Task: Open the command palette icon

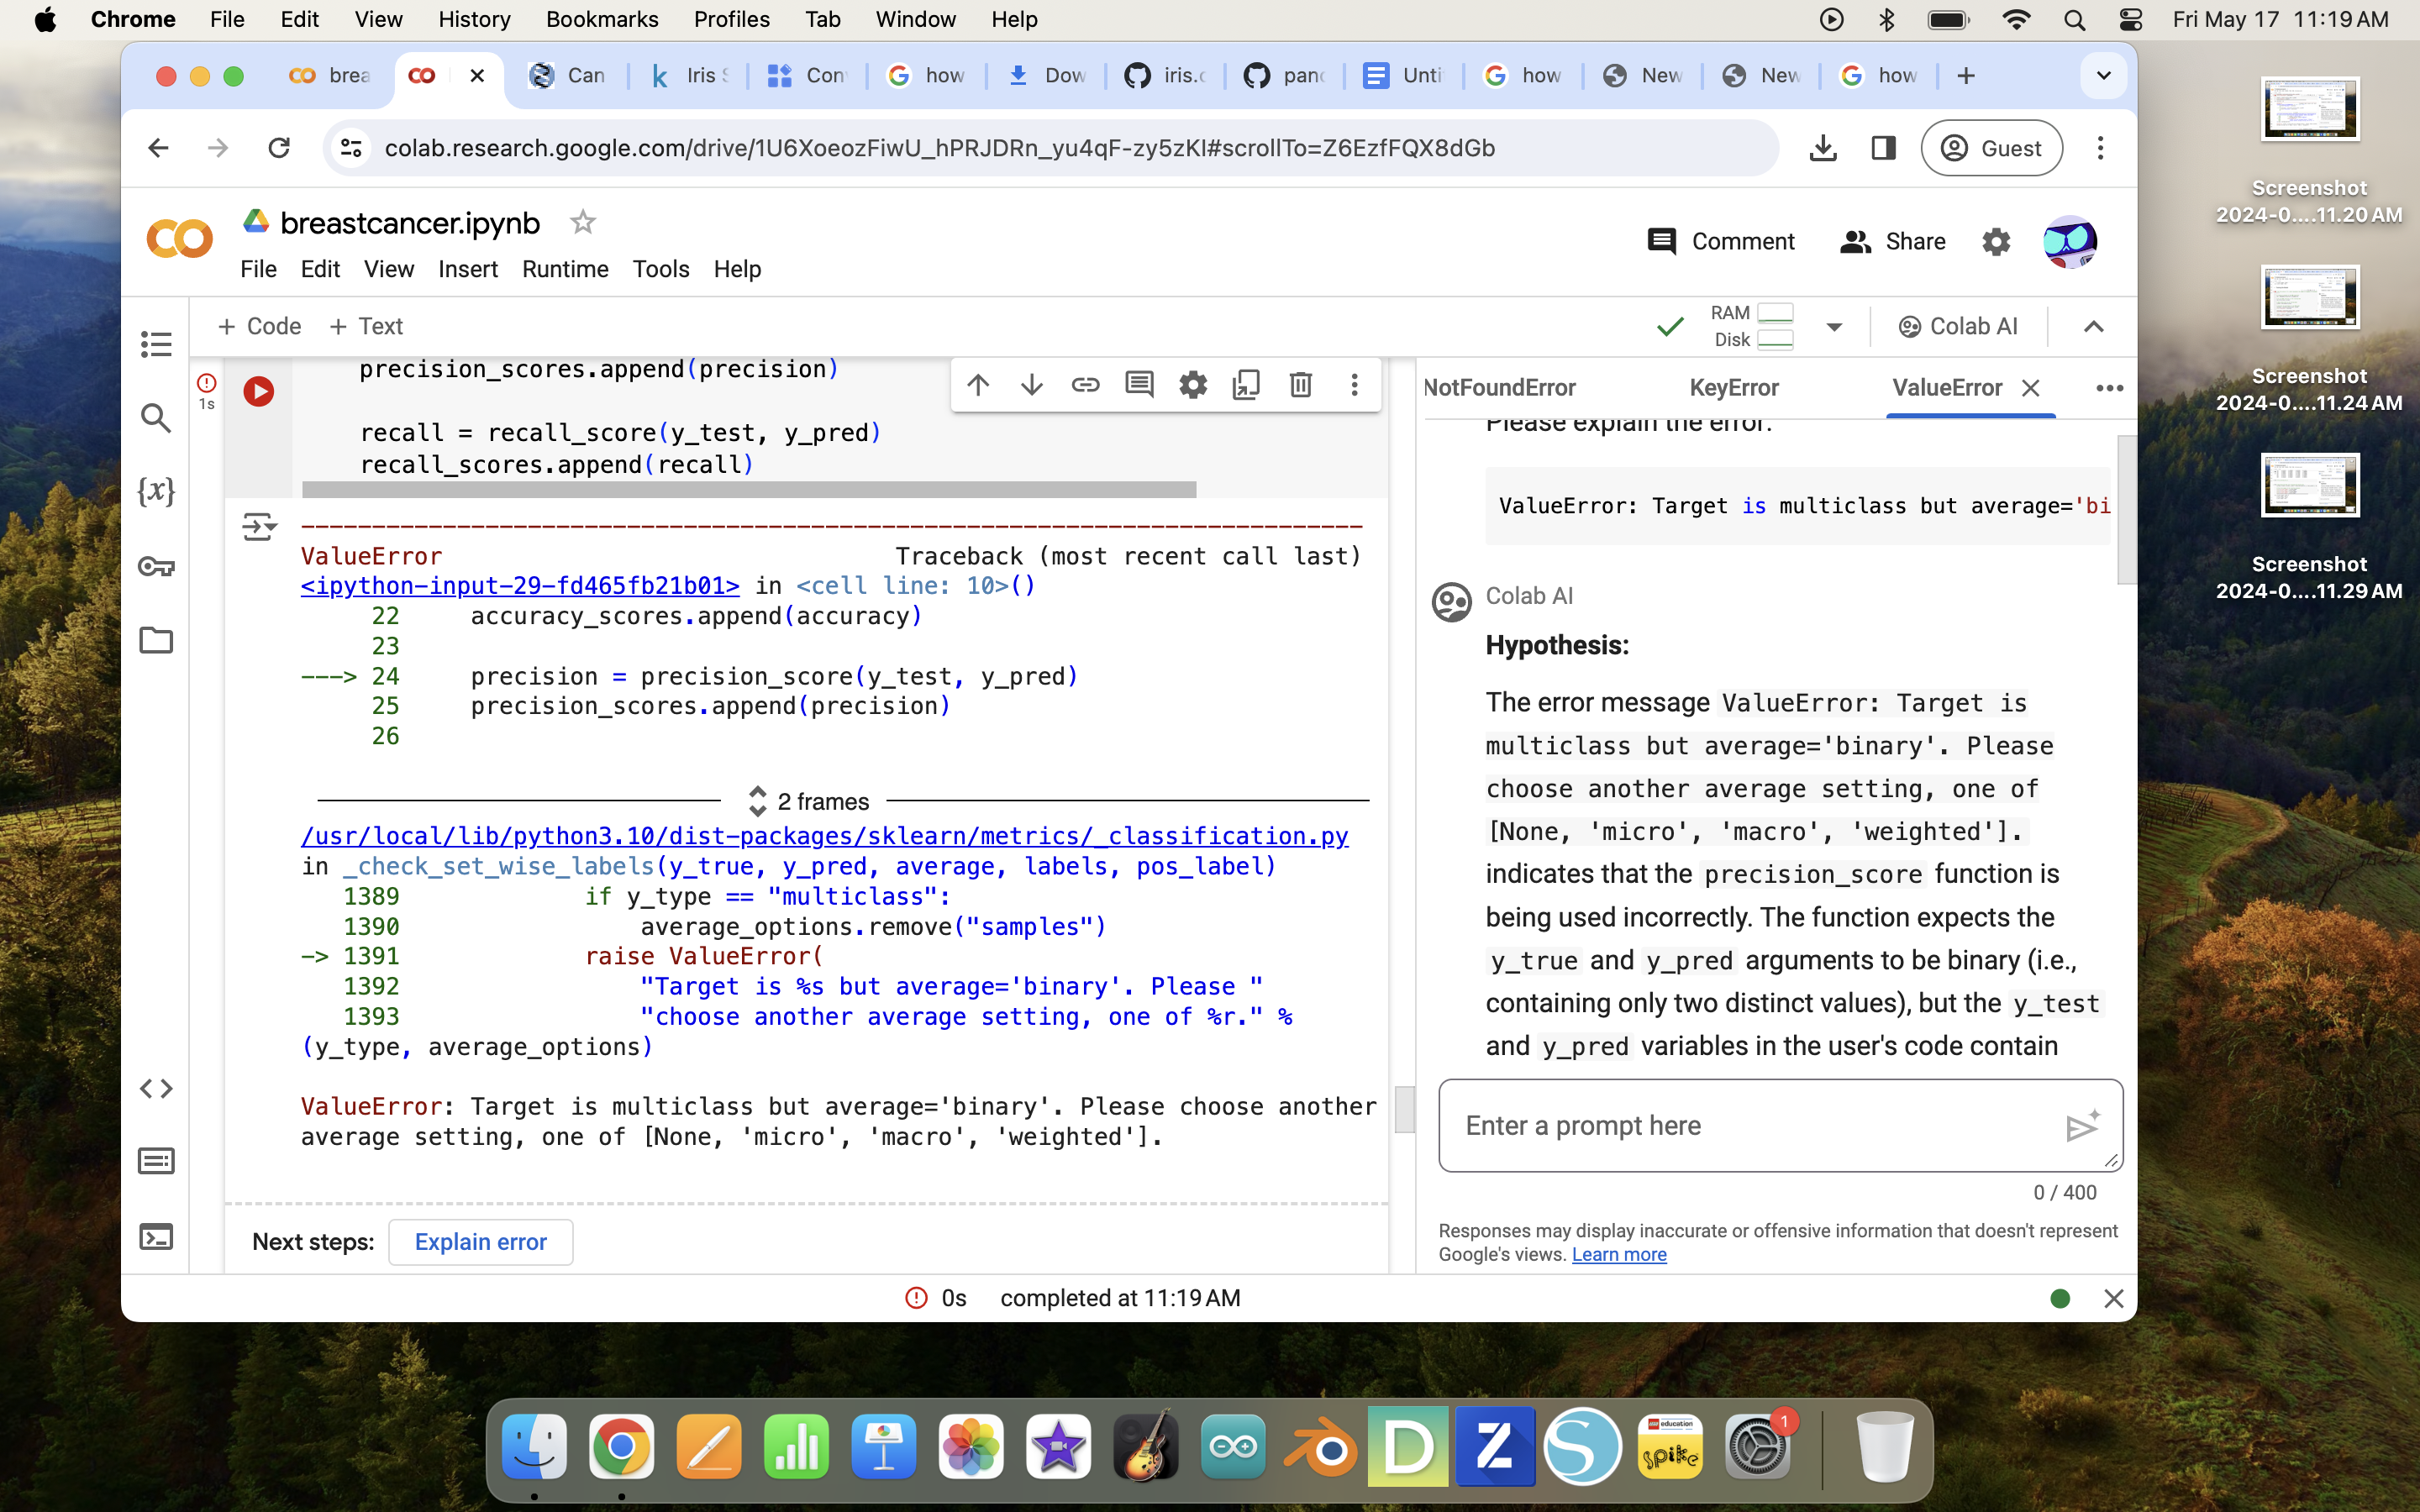Action: 156,1161
